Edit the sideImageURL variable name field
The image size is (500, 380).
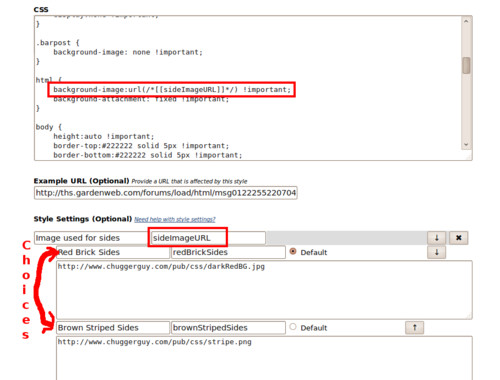click(208, 238)
